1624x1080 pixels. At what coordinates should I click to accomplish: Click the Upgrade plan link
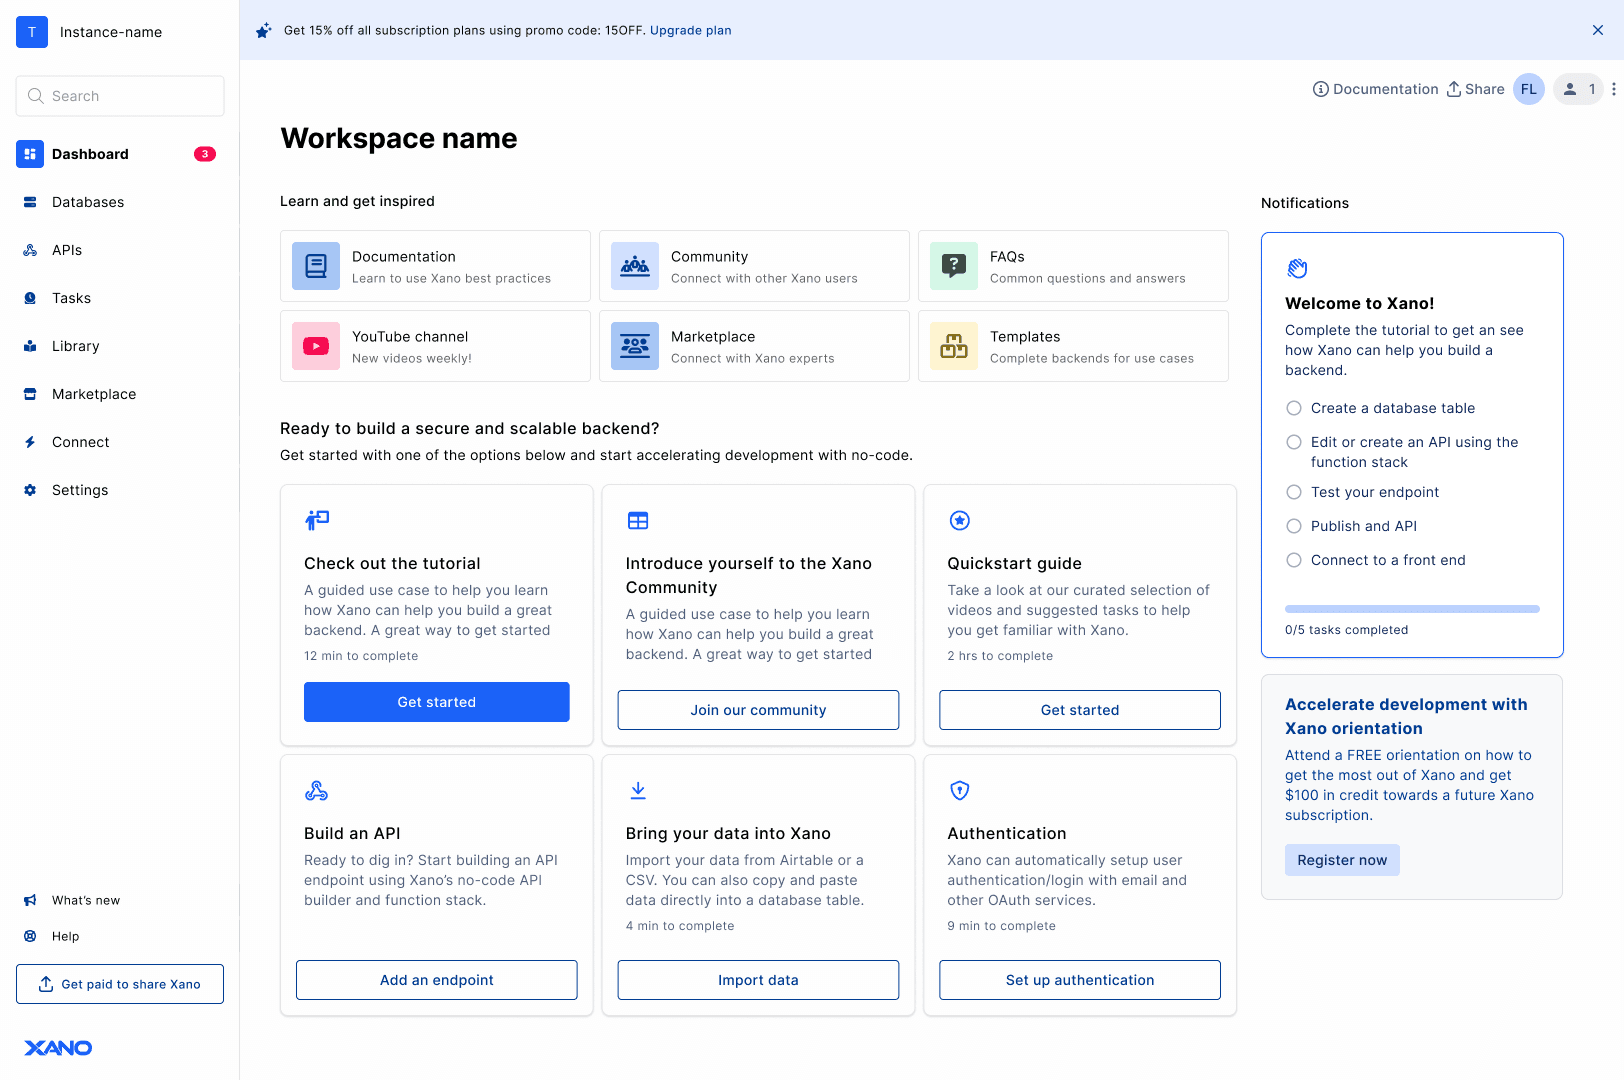pyautogui.click(x=691, y=30)
